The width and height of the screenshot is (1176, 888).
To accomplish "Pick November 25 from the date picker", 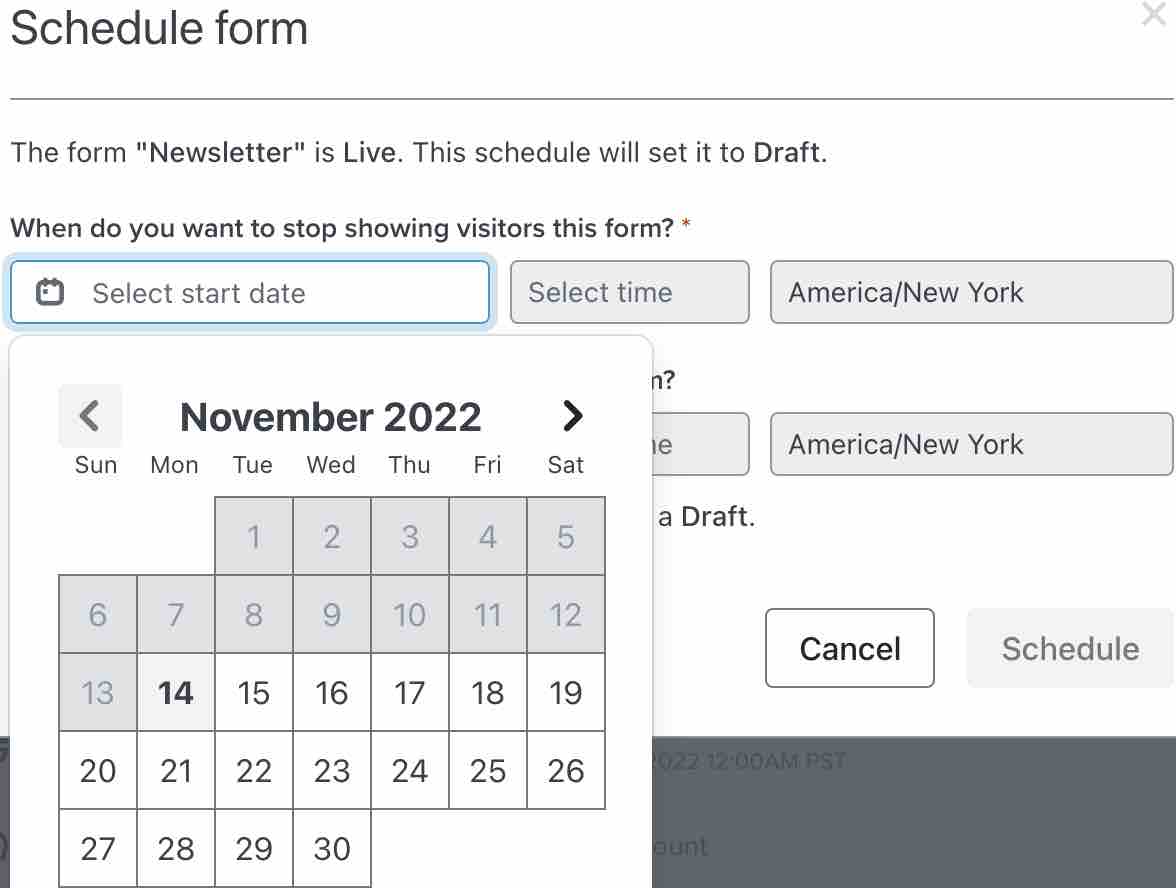I will (487, 770).
